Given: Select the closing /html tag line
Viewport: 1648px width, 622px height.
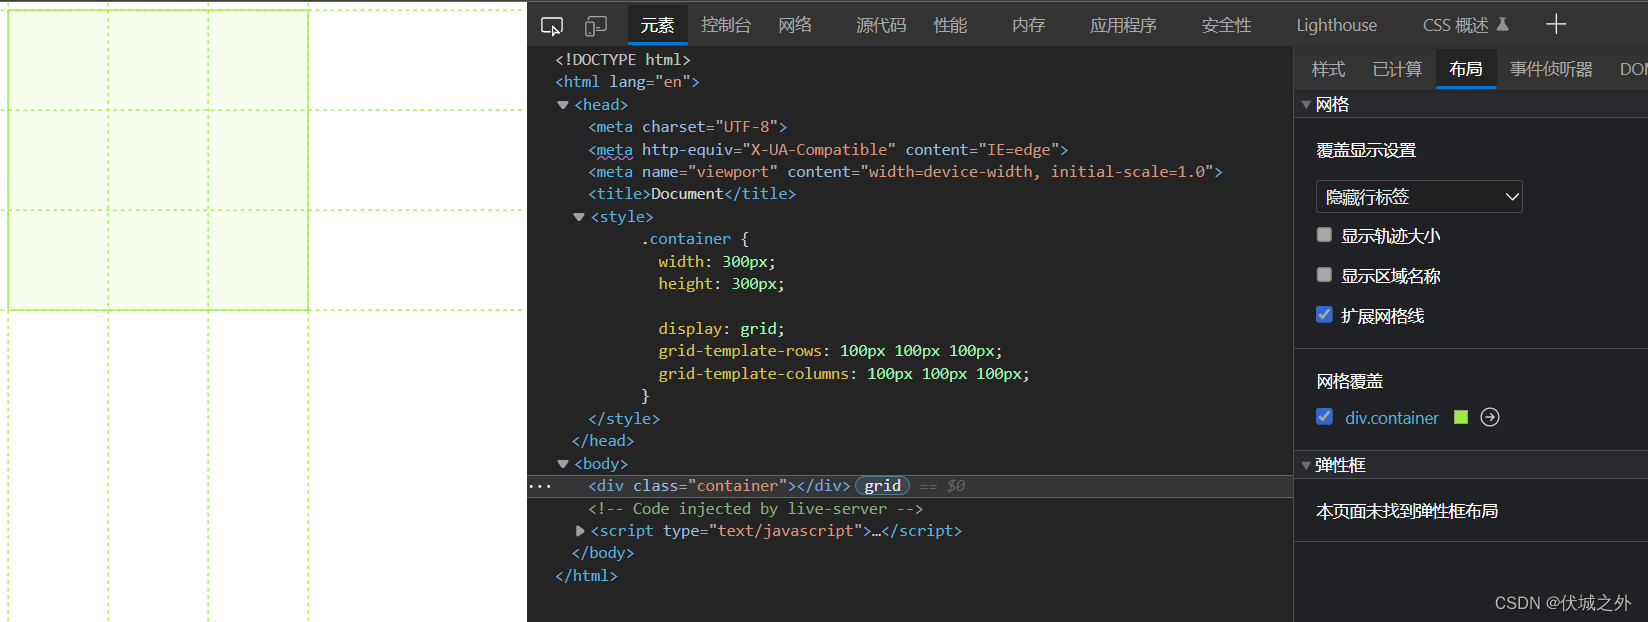Looking at the screenshot, I should (x=586, y=576).
